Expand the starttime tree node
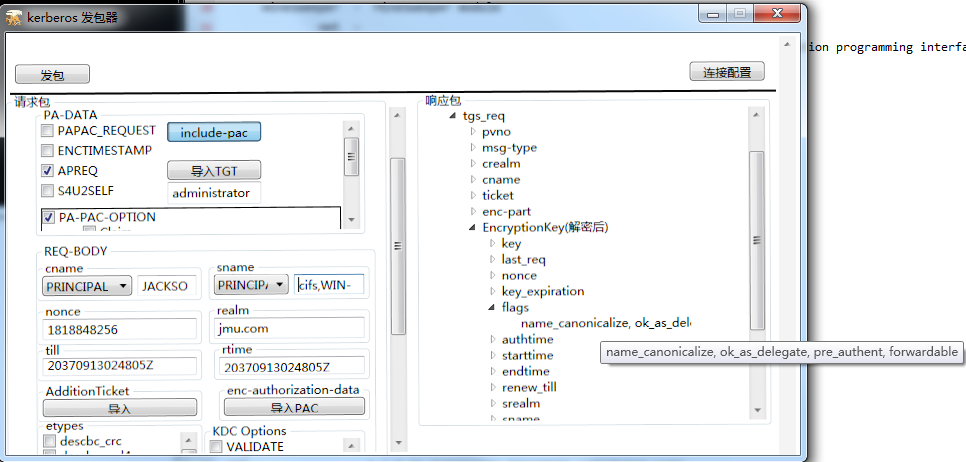The image size is (966, 462). coord(493,355)
